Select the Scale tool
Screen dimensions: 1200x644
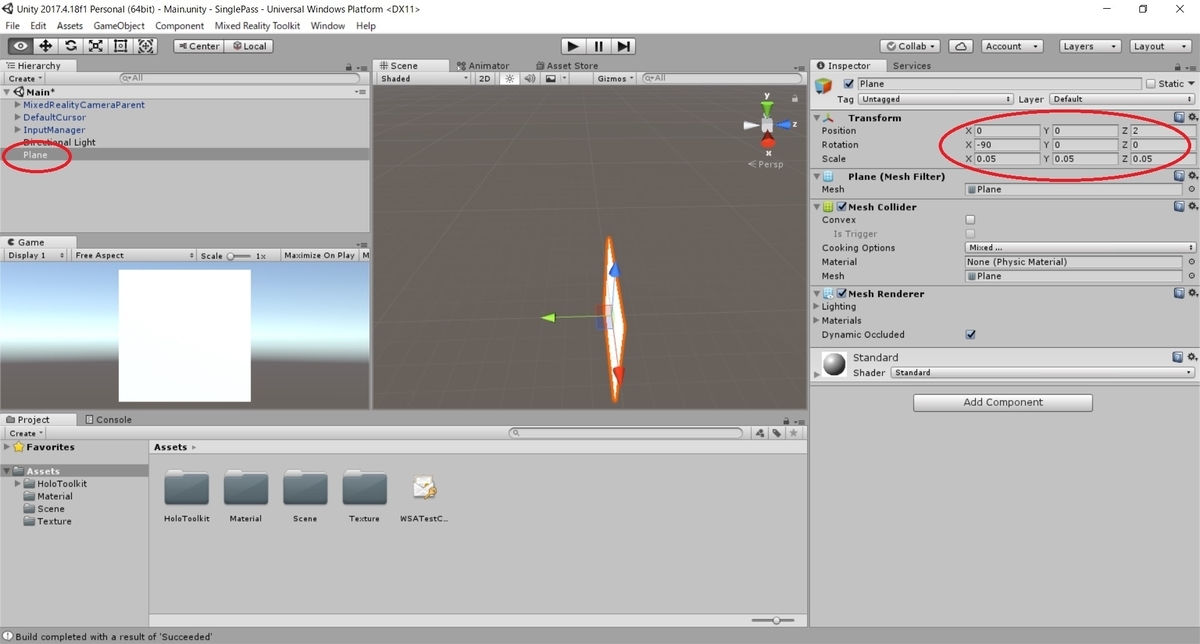click(96, 46)
